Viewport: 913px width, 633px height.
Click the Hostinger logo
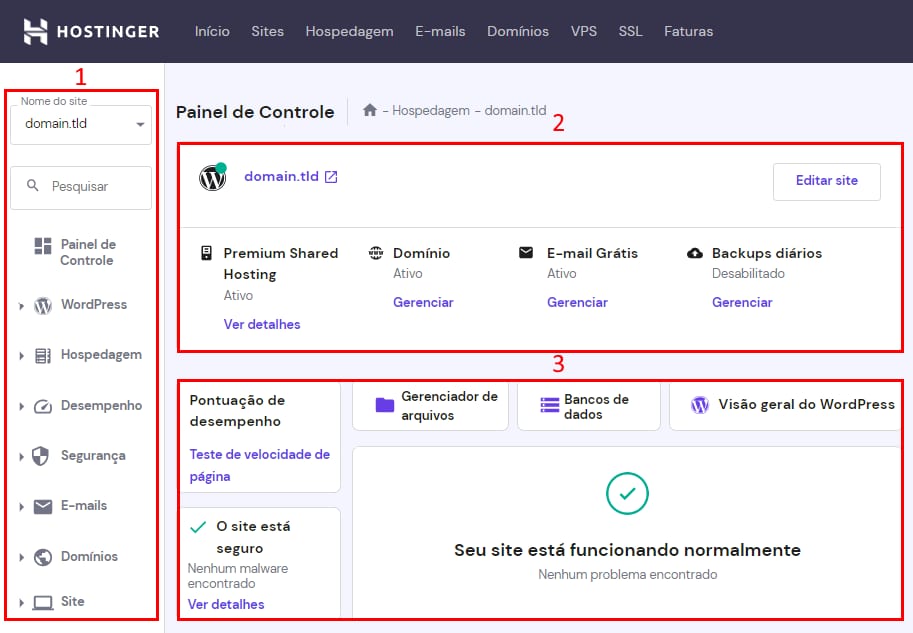(x=91, y=31)
